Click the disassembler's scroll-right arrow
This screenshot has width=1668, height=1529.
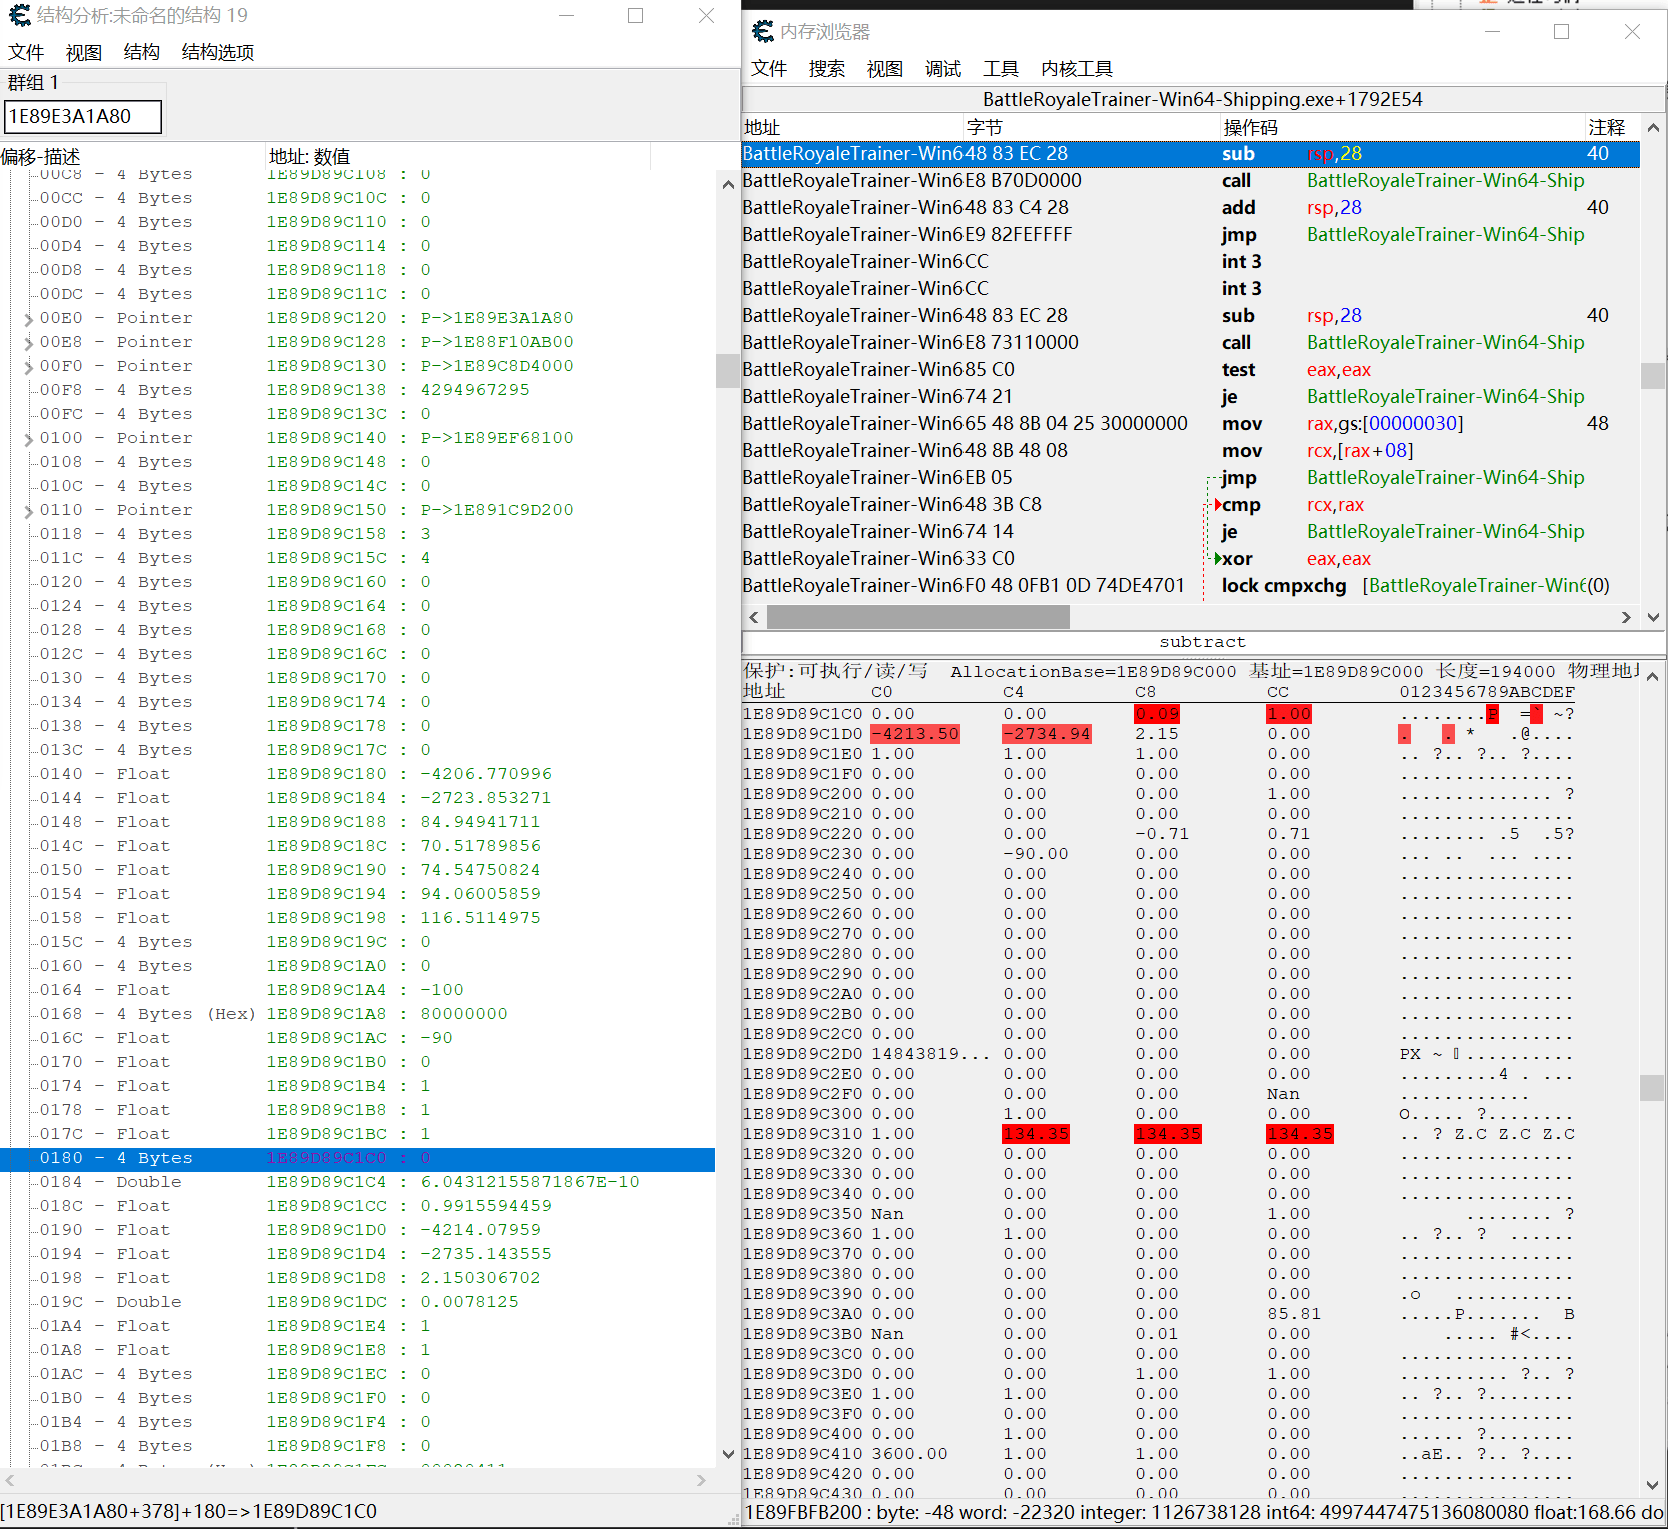[x=1626, y=618]
